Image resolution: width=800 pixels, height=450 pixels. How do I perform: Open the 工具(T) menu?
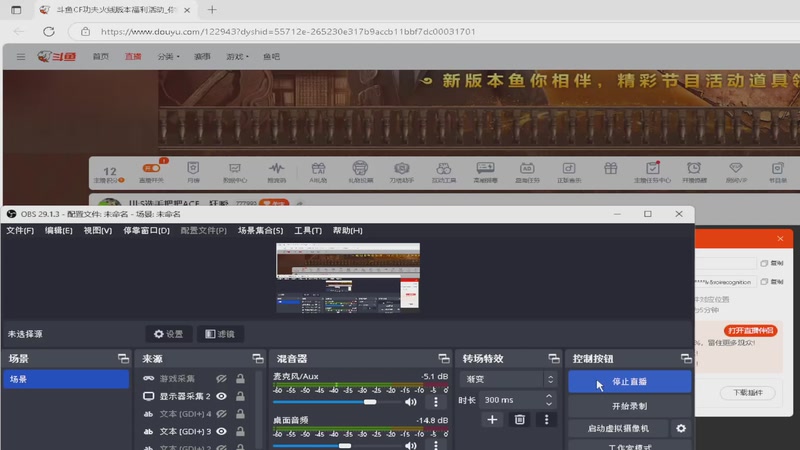click(308, 231)
